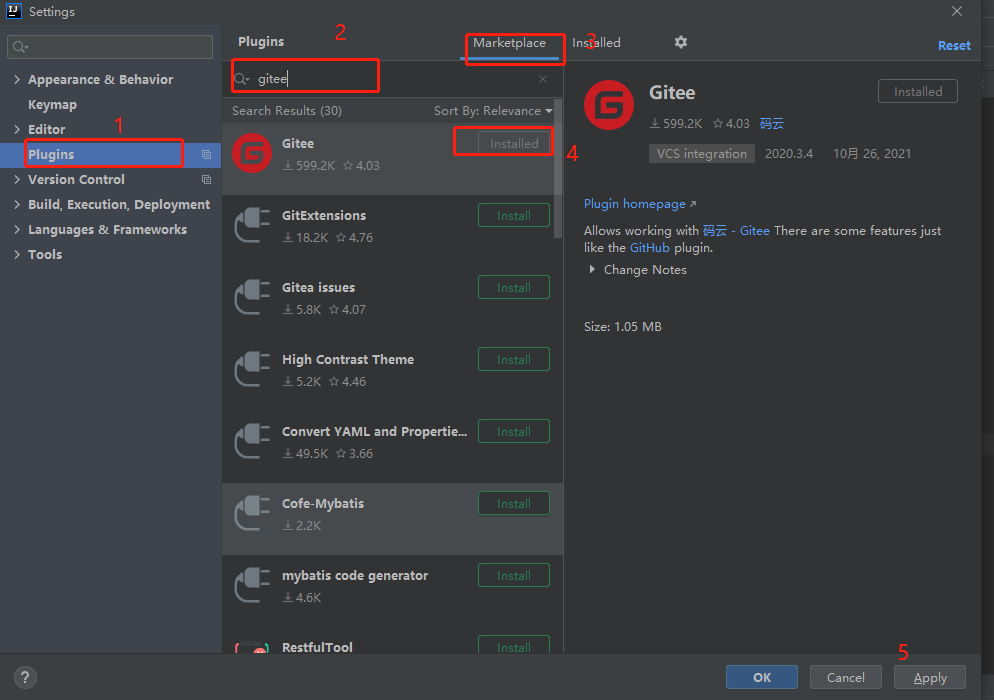Image resolution: width=994 pixels, height=700 pixels.
Task: Click the large Gitee logo in details pane
Action: tap(609, 105)
